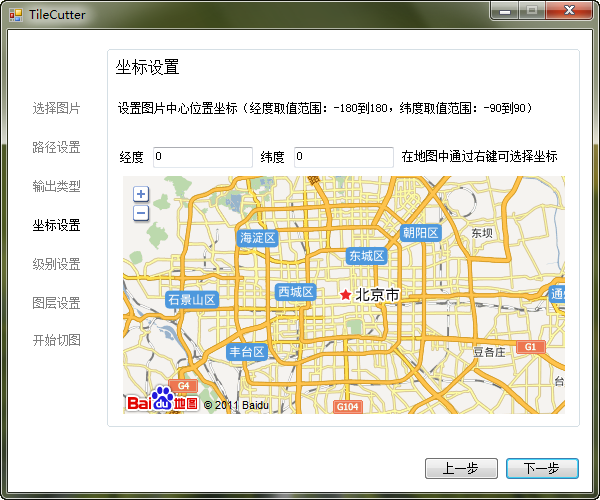Click the 上一步 button
Screen dimensions: 600x500
(x=461, y=468)
